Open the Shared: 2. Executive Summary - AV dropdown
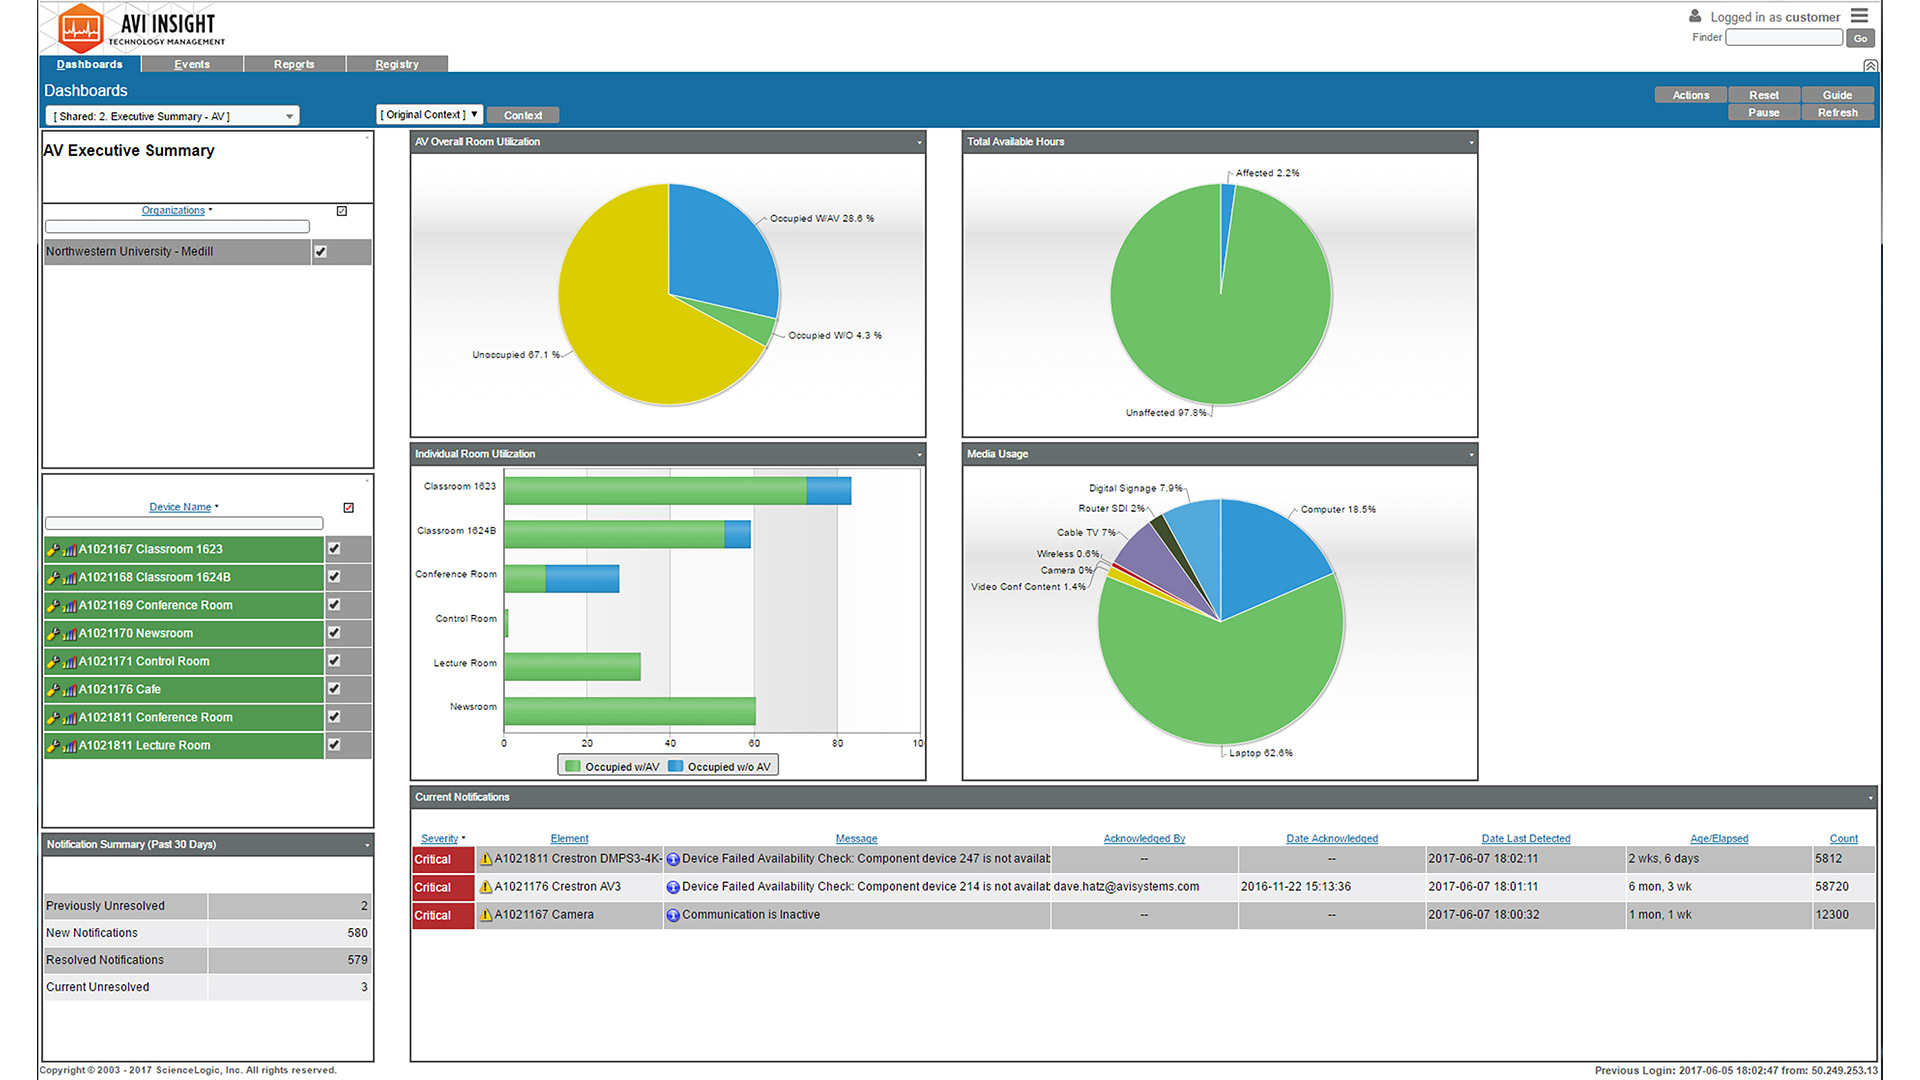1920x1080 pixels. click(172, 116)
